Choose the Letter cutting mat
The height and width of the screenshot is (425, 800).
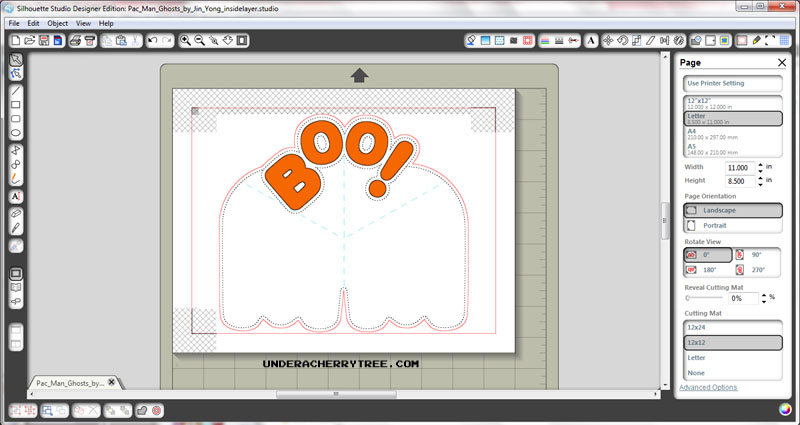[x=733, y=358]
